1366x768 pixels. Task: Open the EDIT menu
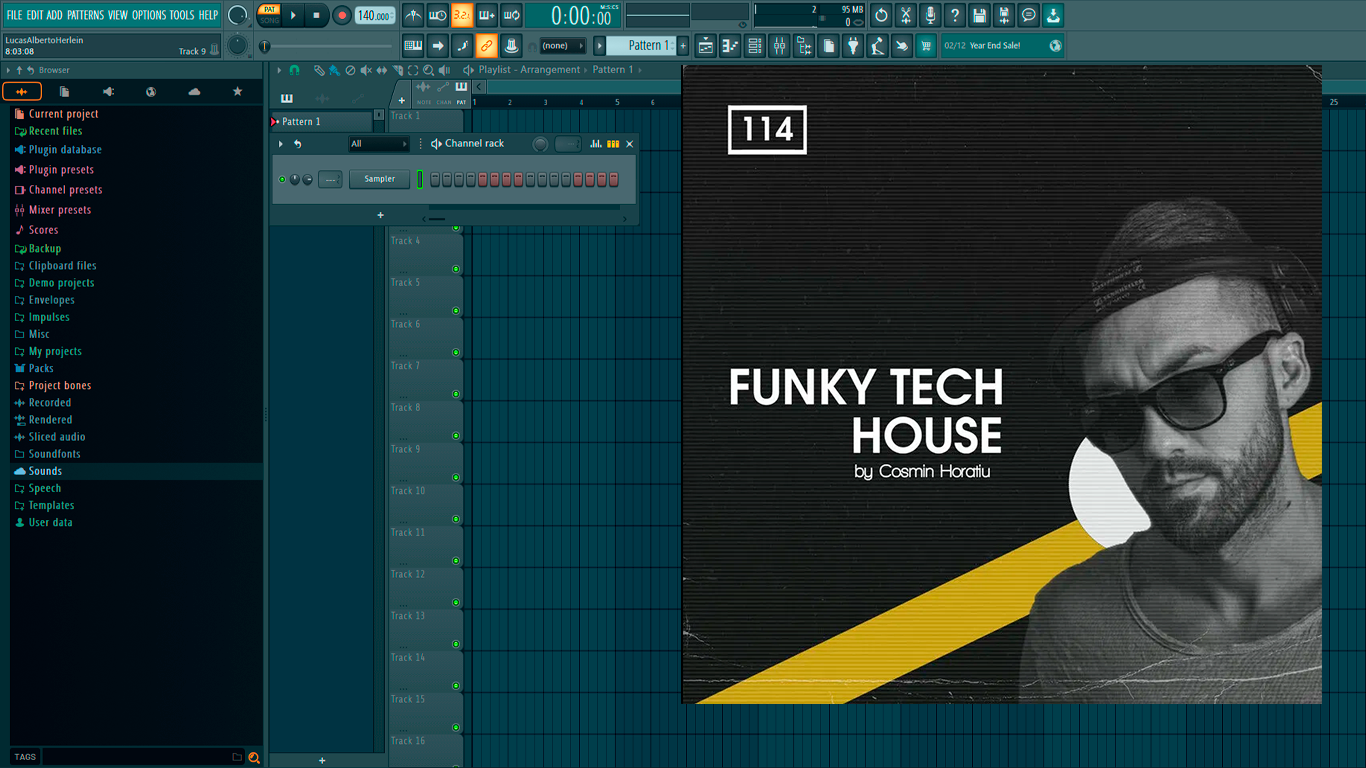(x=35, y=15)
